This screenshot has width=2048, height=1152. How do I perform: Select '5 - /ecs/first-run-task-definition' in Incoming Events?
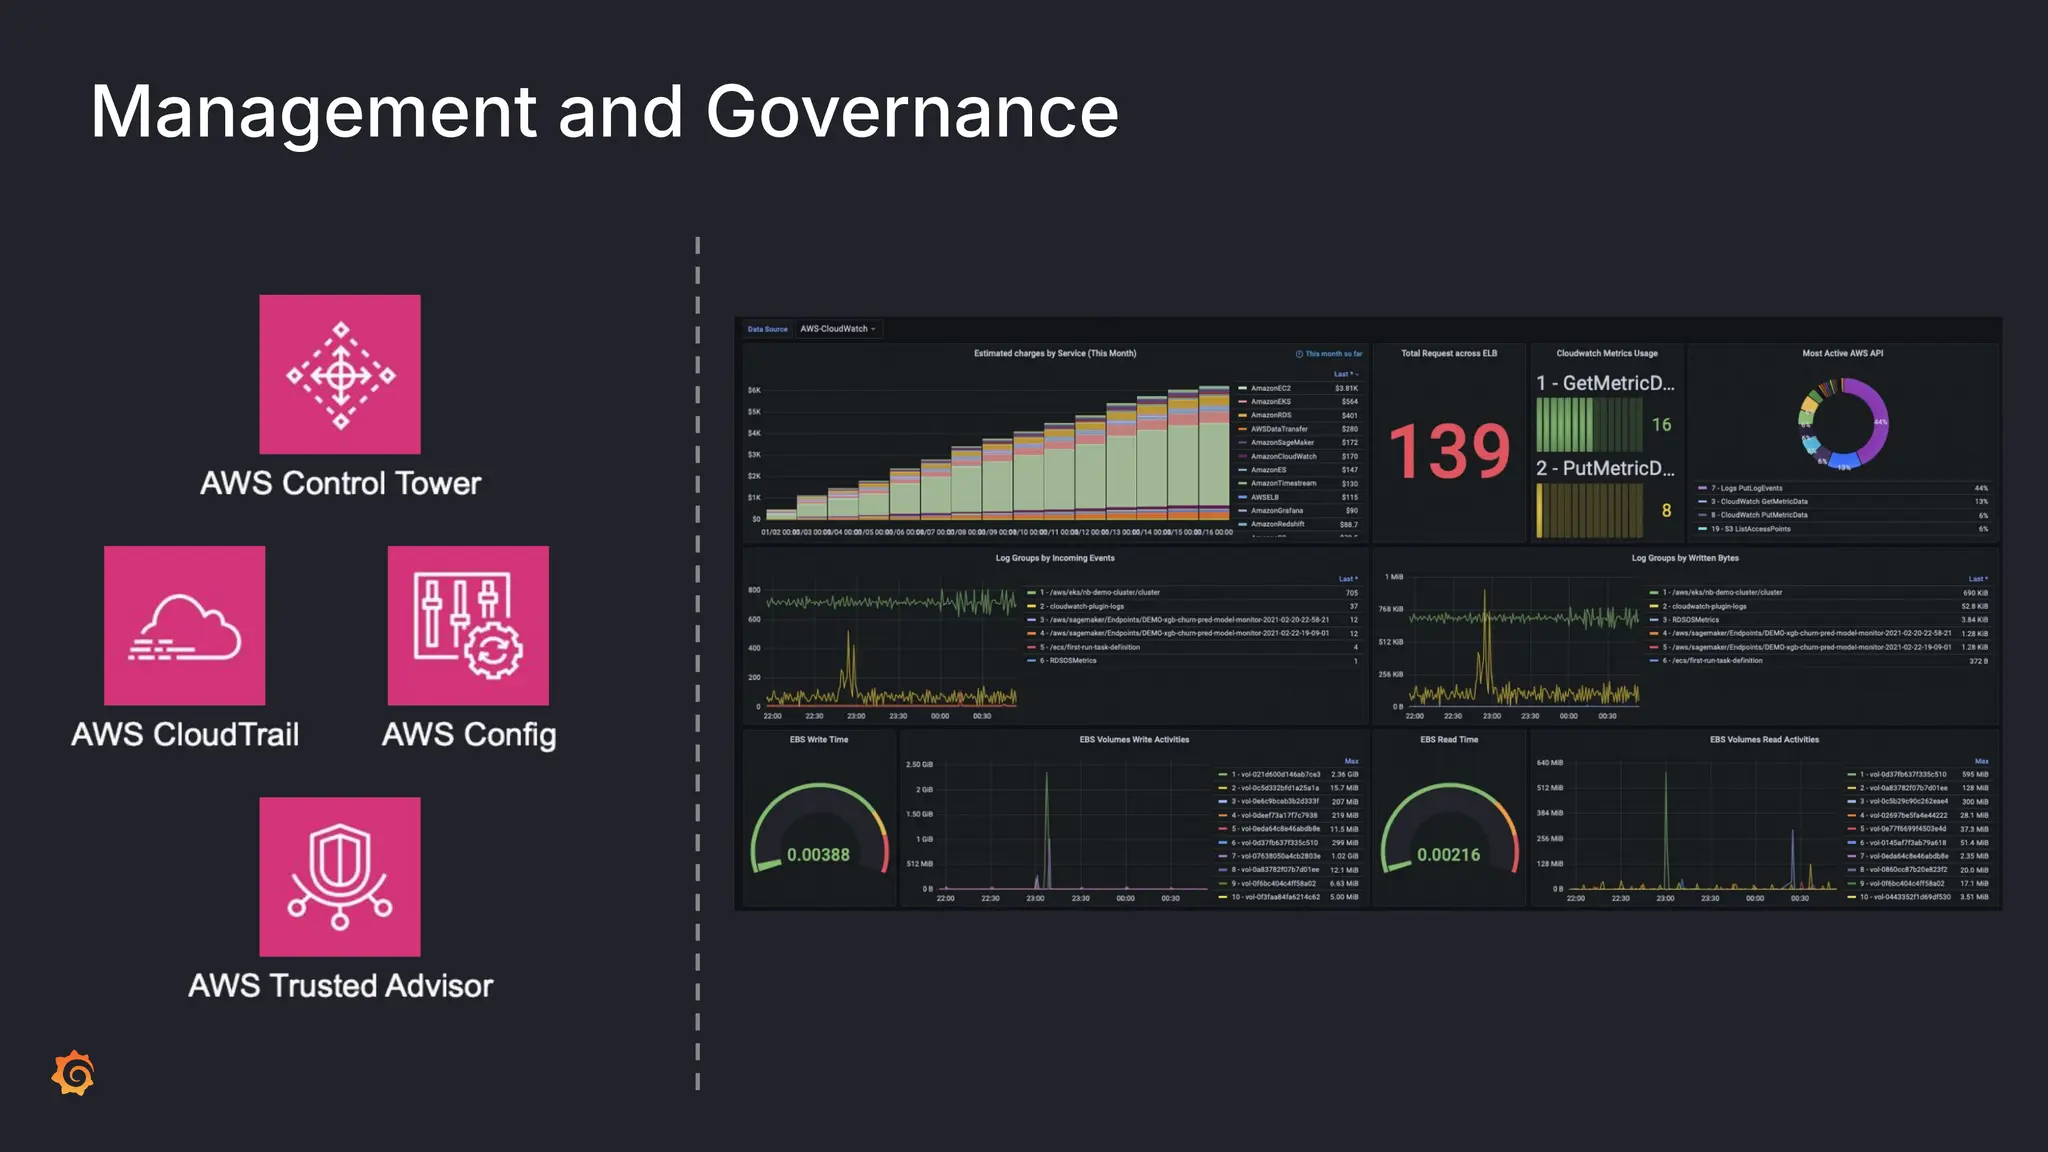[x=1090, y=647]
